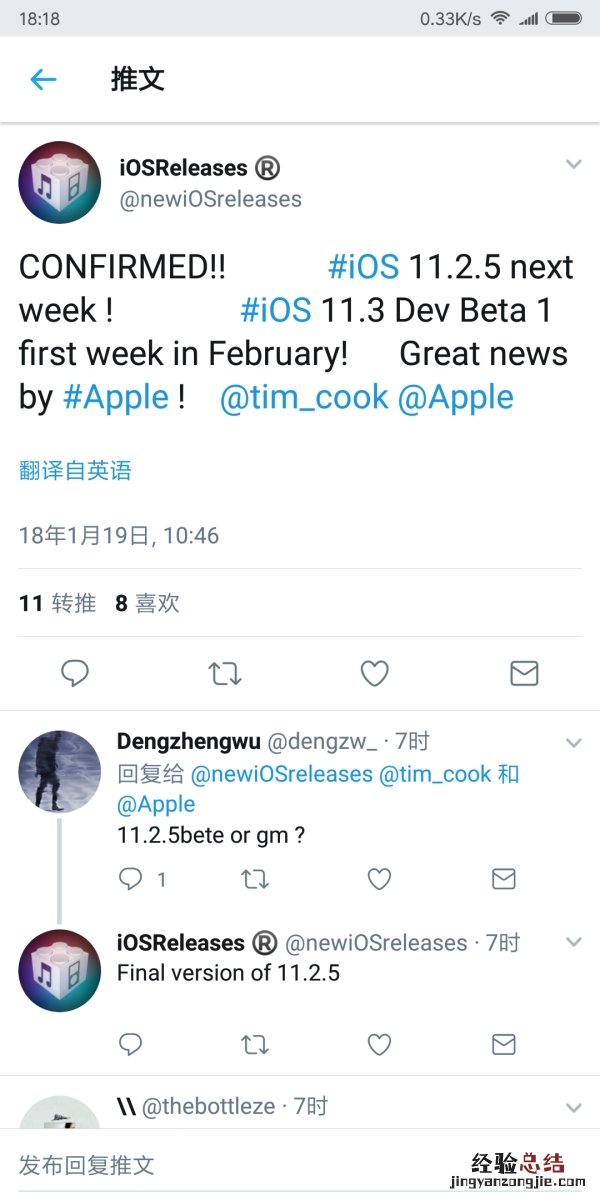Share the main tweet via direct message icon
This screenshot has width=600, height=1200.
pos(524,673)
